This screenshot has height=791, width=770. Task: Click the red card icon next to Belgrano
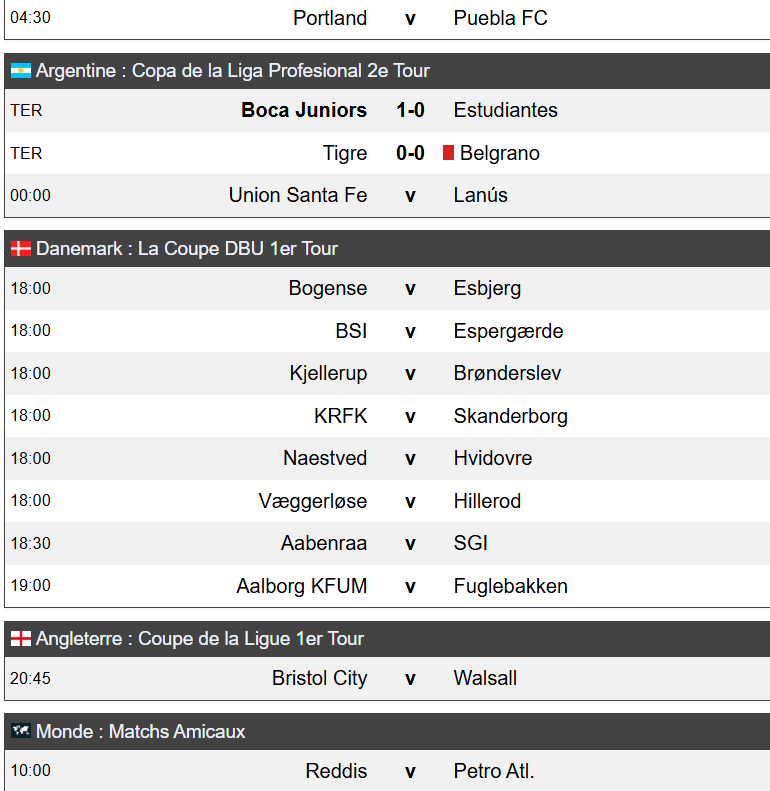[x=448, y=152]
